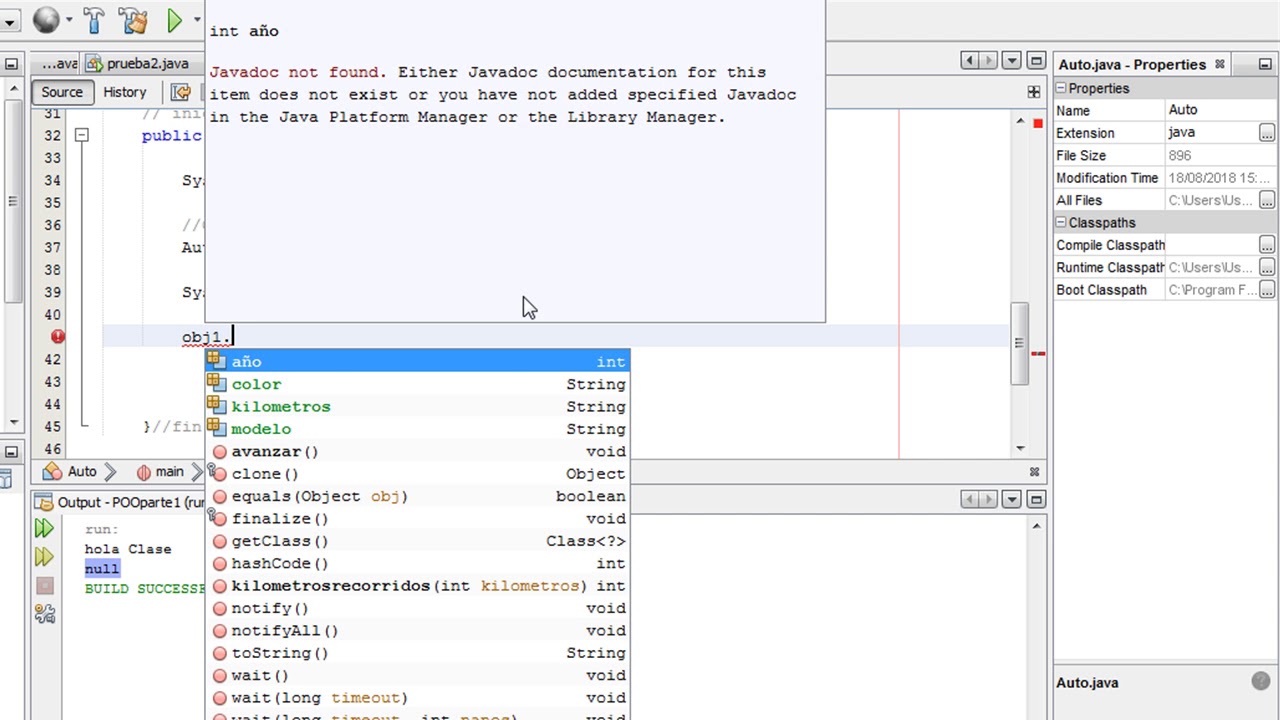Pick clone() method from completion list
The image size is (1280, 720).
[x=417, y=474]
